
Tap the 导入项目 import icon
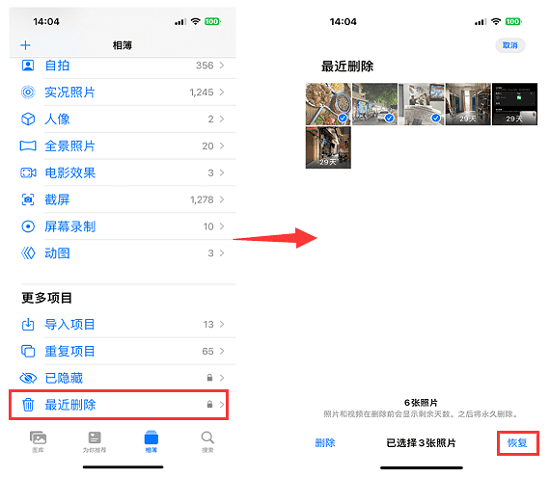[28, 324]
